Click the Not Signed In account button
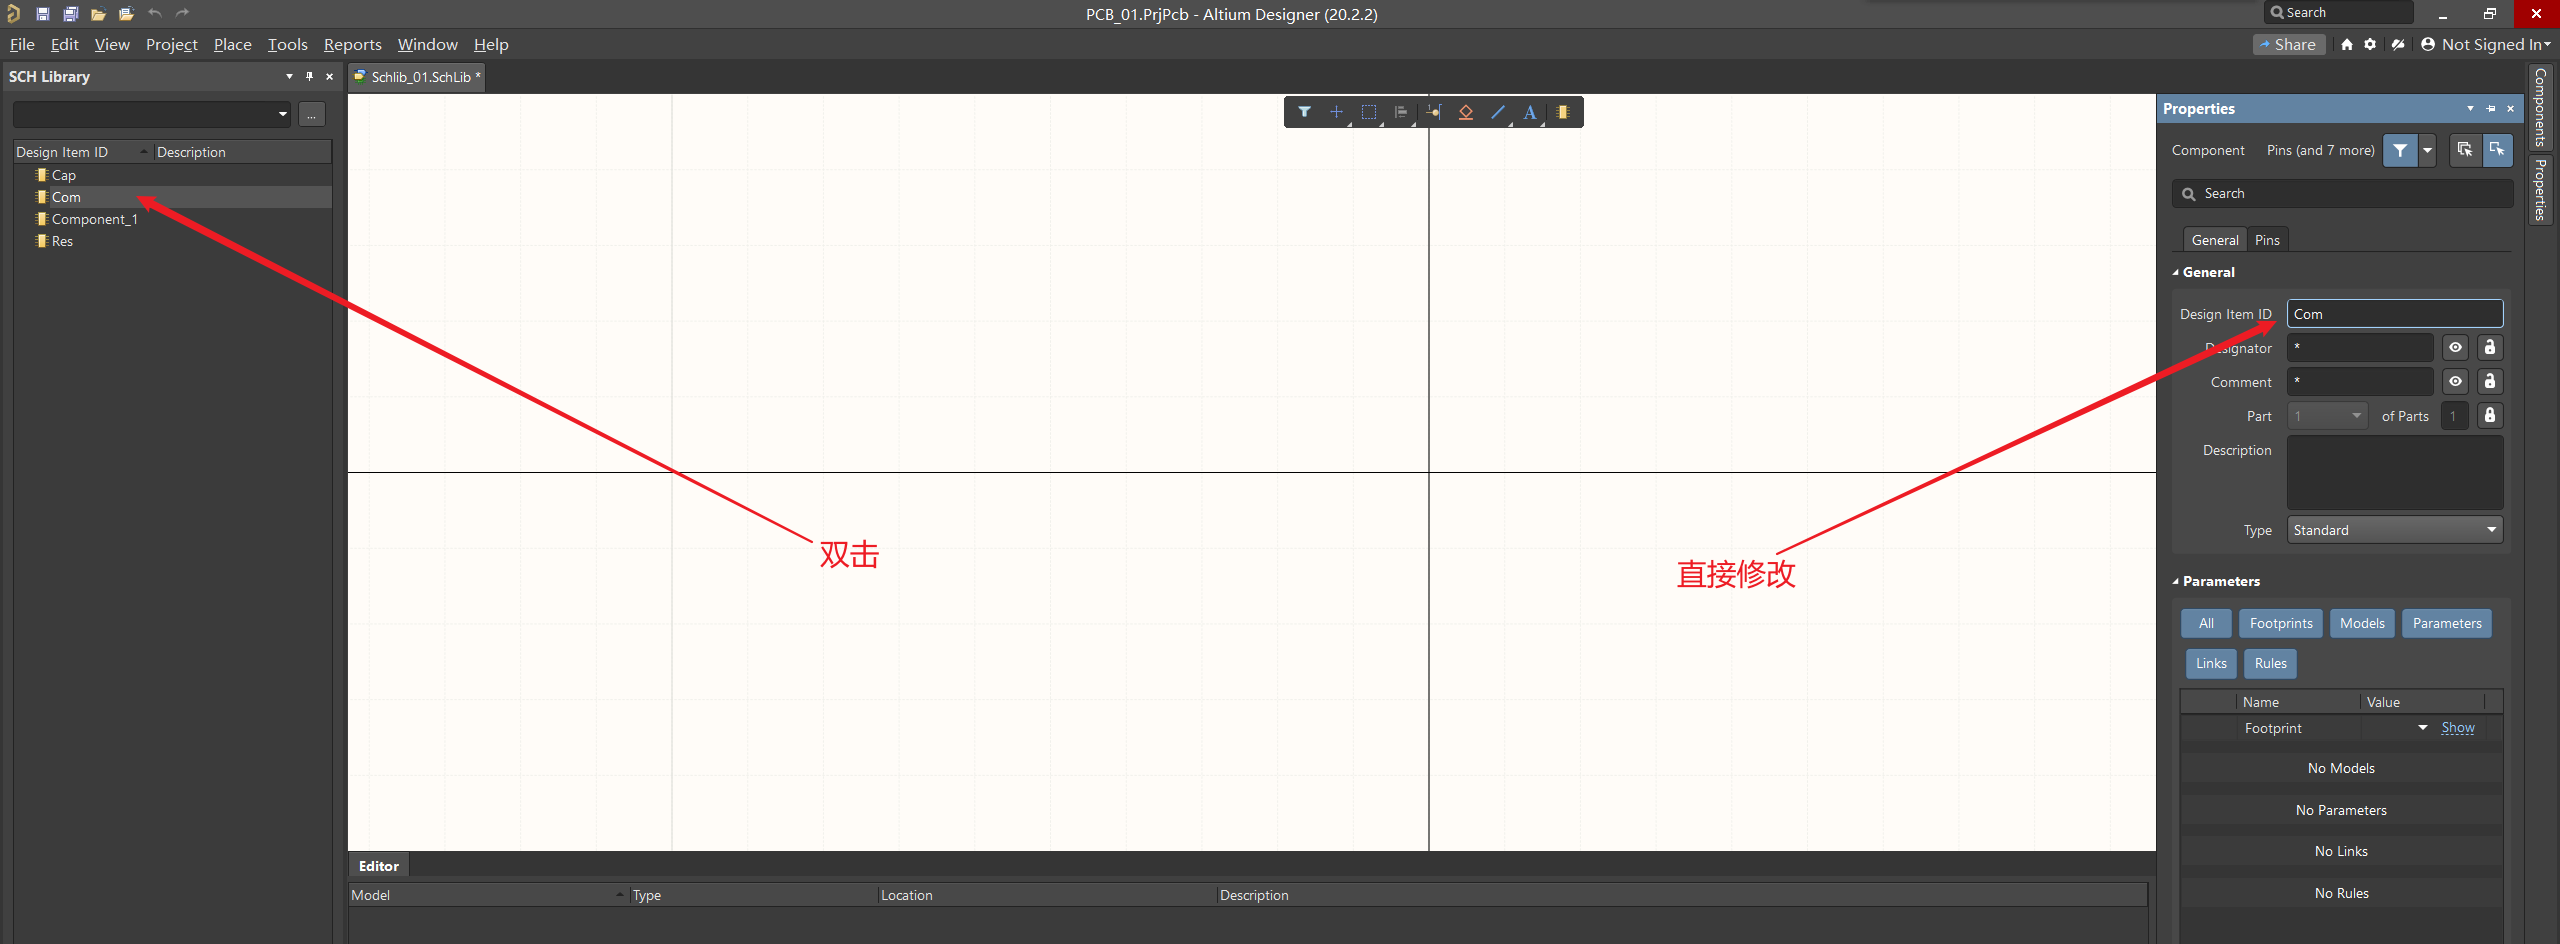Viewport: 2560px width, 944px height. (x=2486, y=44)
